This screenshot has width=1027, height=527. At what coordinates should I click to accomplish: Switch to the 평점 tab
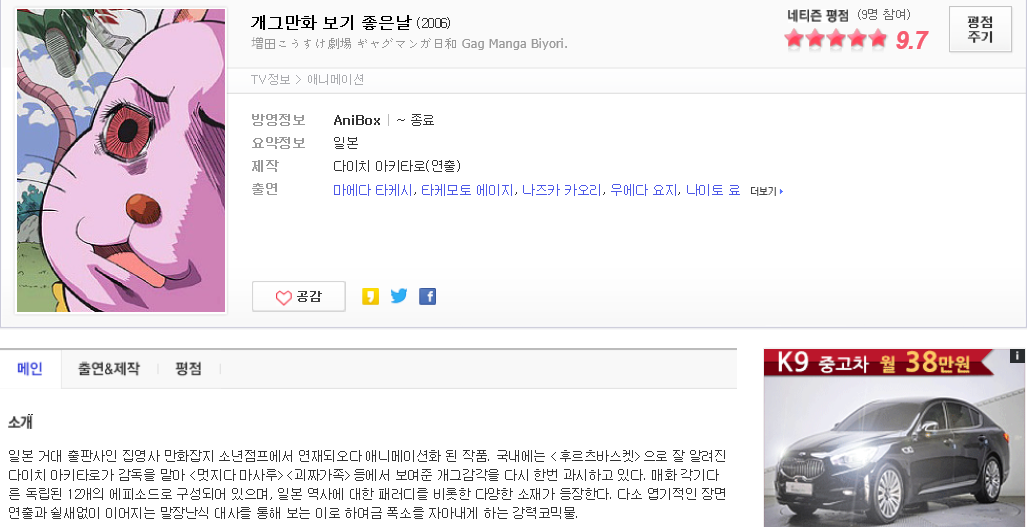tap(189, 369)
